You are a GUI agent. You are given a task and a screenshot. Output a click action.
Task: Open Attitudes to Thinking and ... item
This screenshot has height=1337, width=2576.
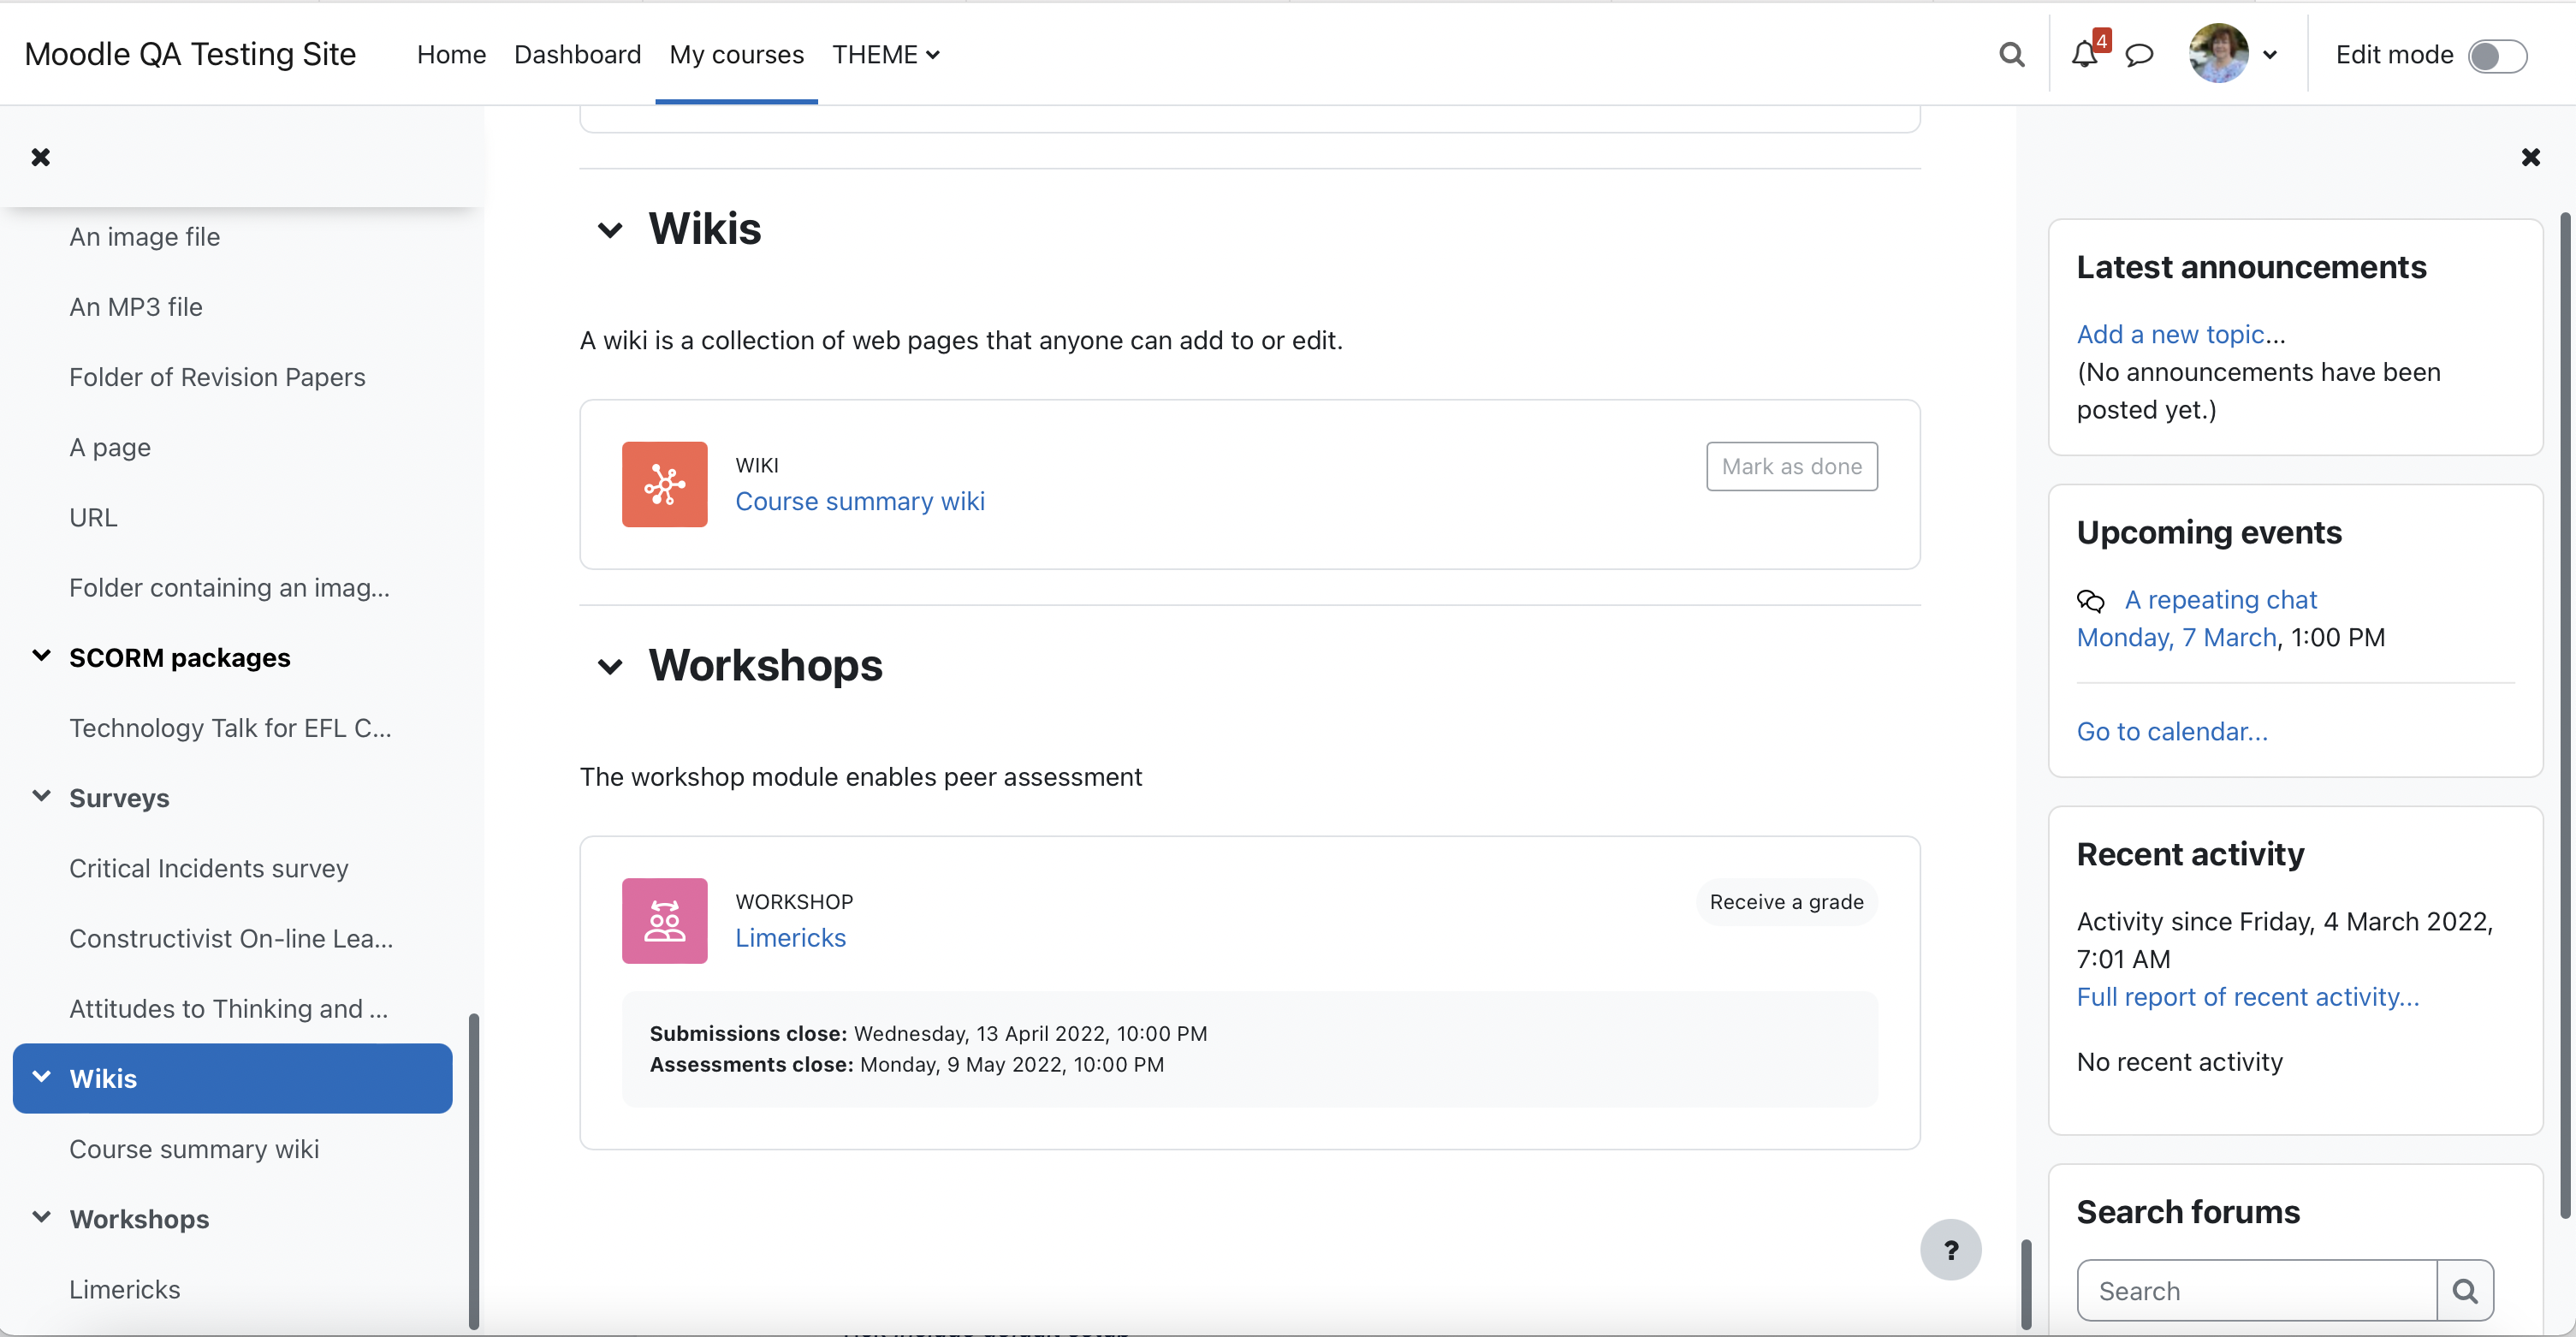pos(228,1008)
